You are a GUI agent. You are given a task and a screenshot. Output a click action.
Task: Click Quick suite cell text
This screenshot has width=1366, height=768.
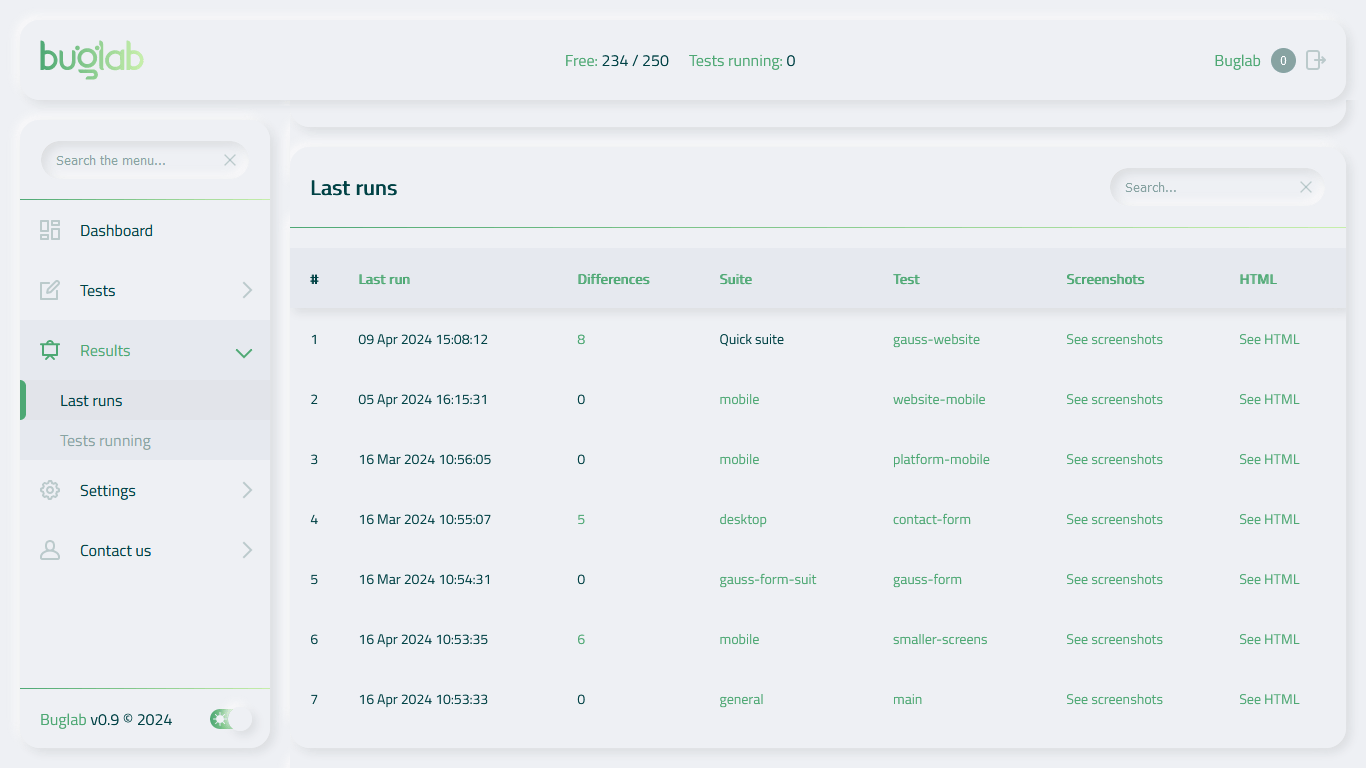click(751, 339)
